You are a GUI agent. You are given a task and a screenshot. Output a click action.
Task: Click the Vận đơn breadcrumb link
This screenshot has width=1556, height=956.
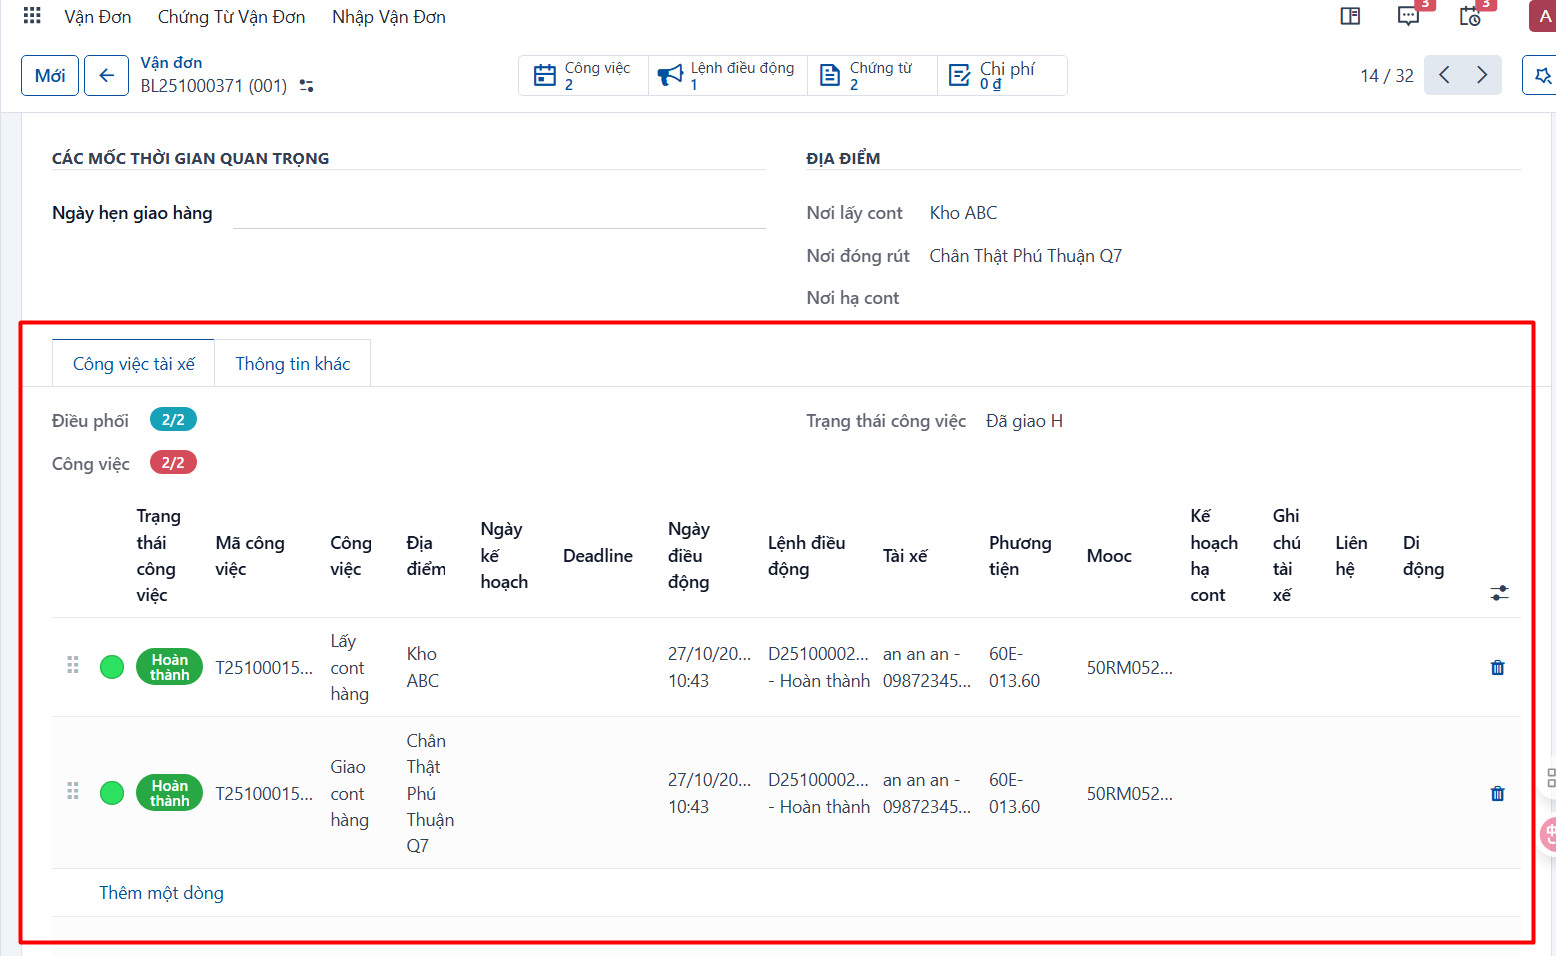171,63
